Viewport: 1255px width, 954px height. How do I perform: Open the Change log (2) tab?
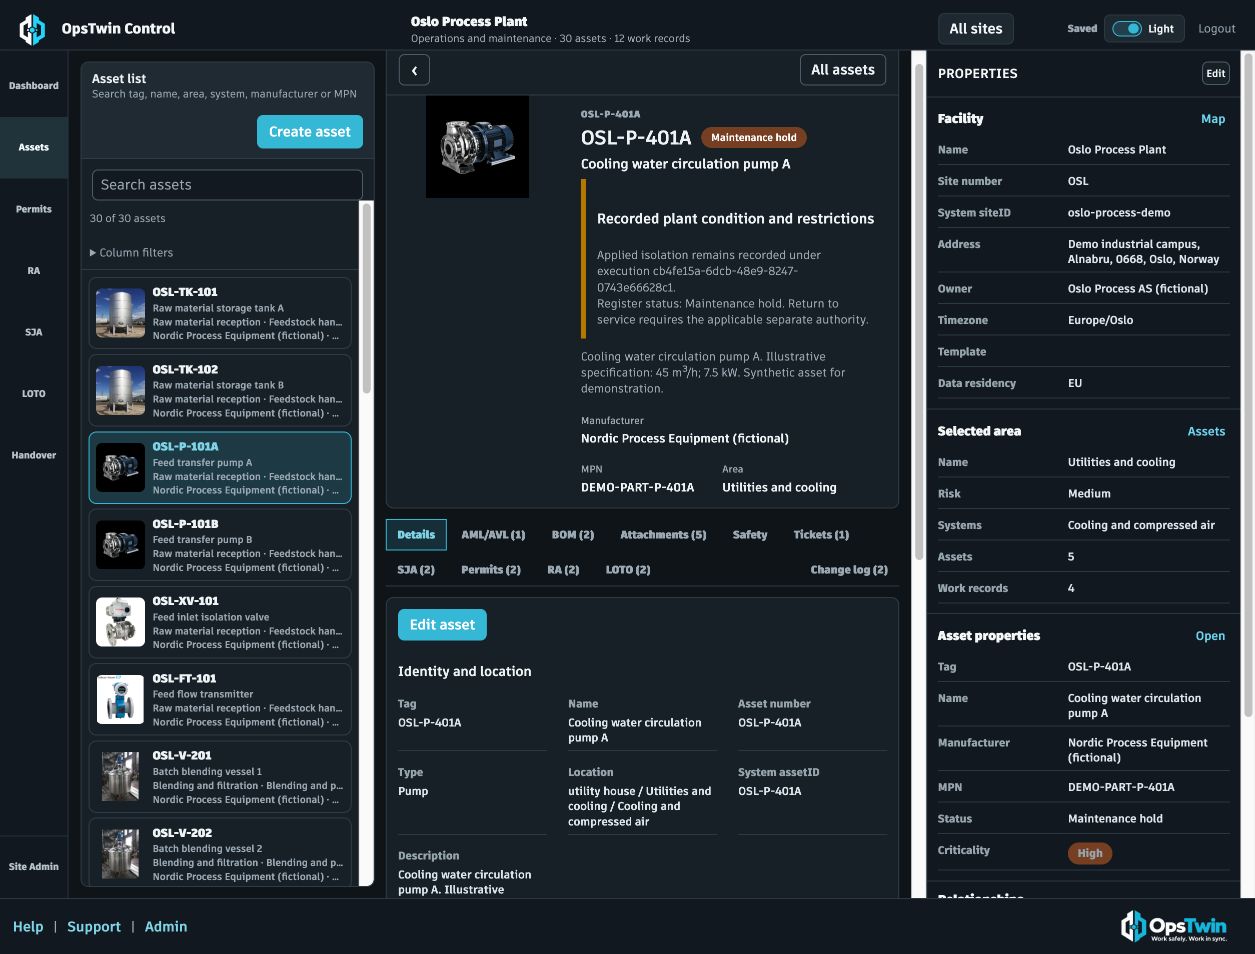[x=849, y=570]
